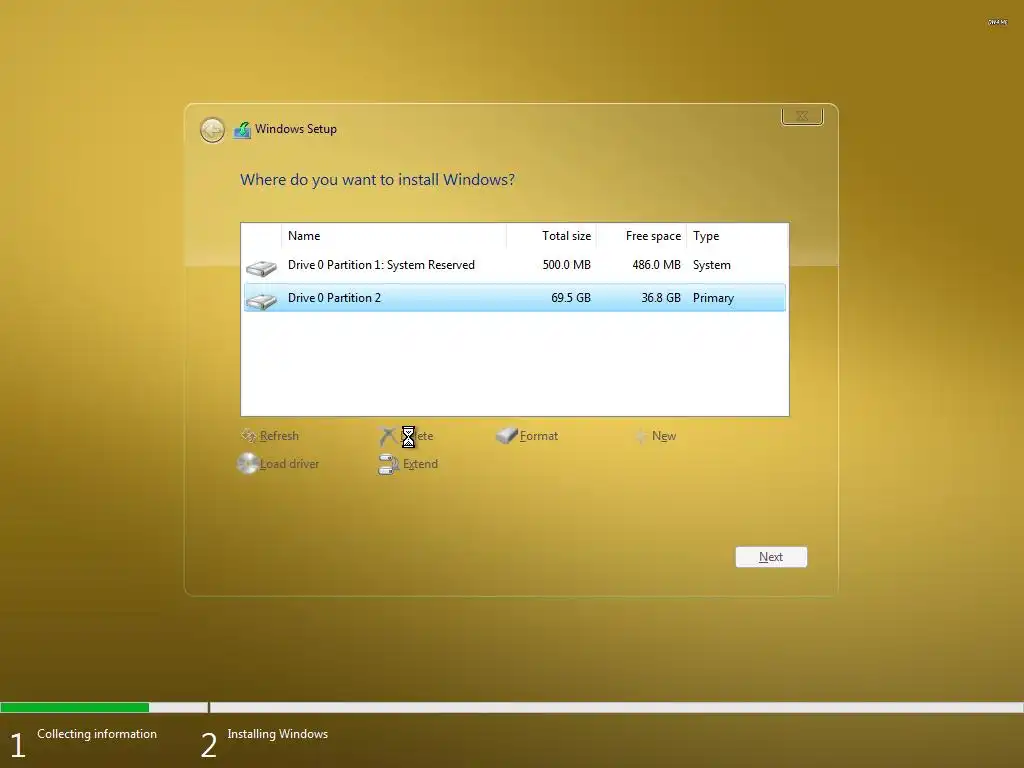Click the 500.0 MB total size cell
1024x768 pixels.
(566, 265)
